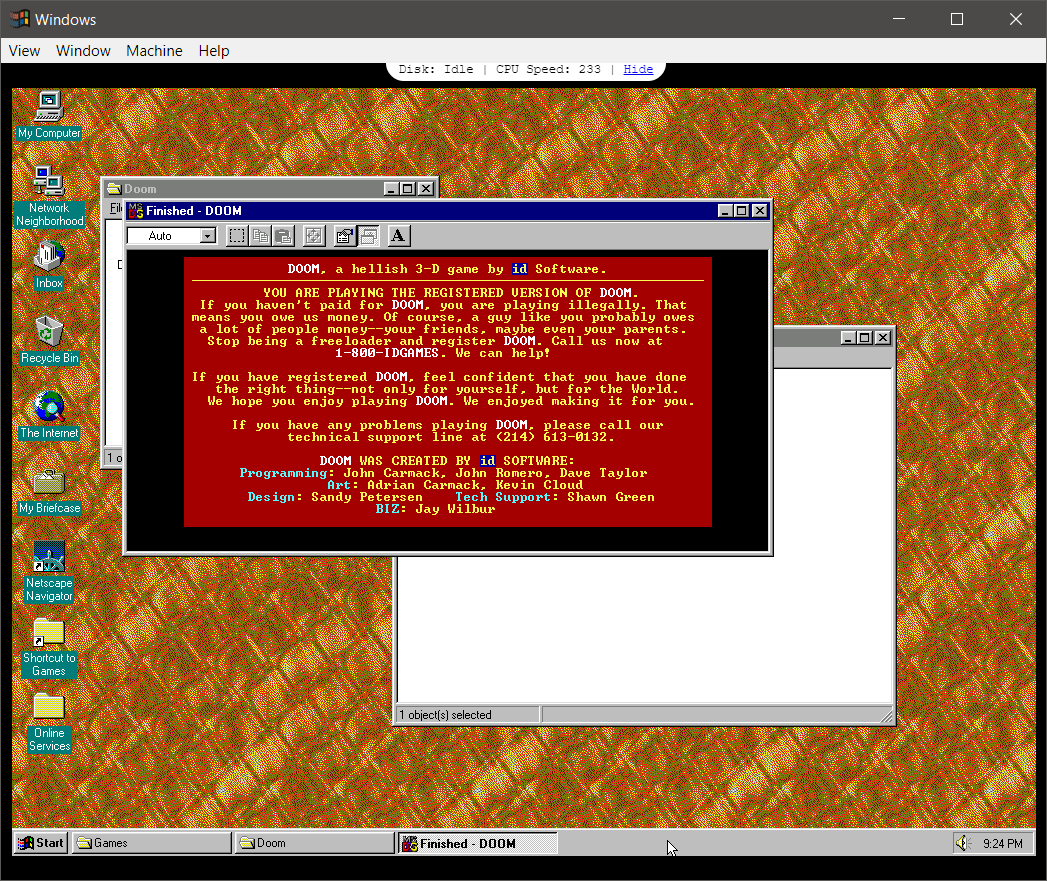Open My Computer desktop icon
This screenshot has height=881, width=1047.
pos(49,115)
